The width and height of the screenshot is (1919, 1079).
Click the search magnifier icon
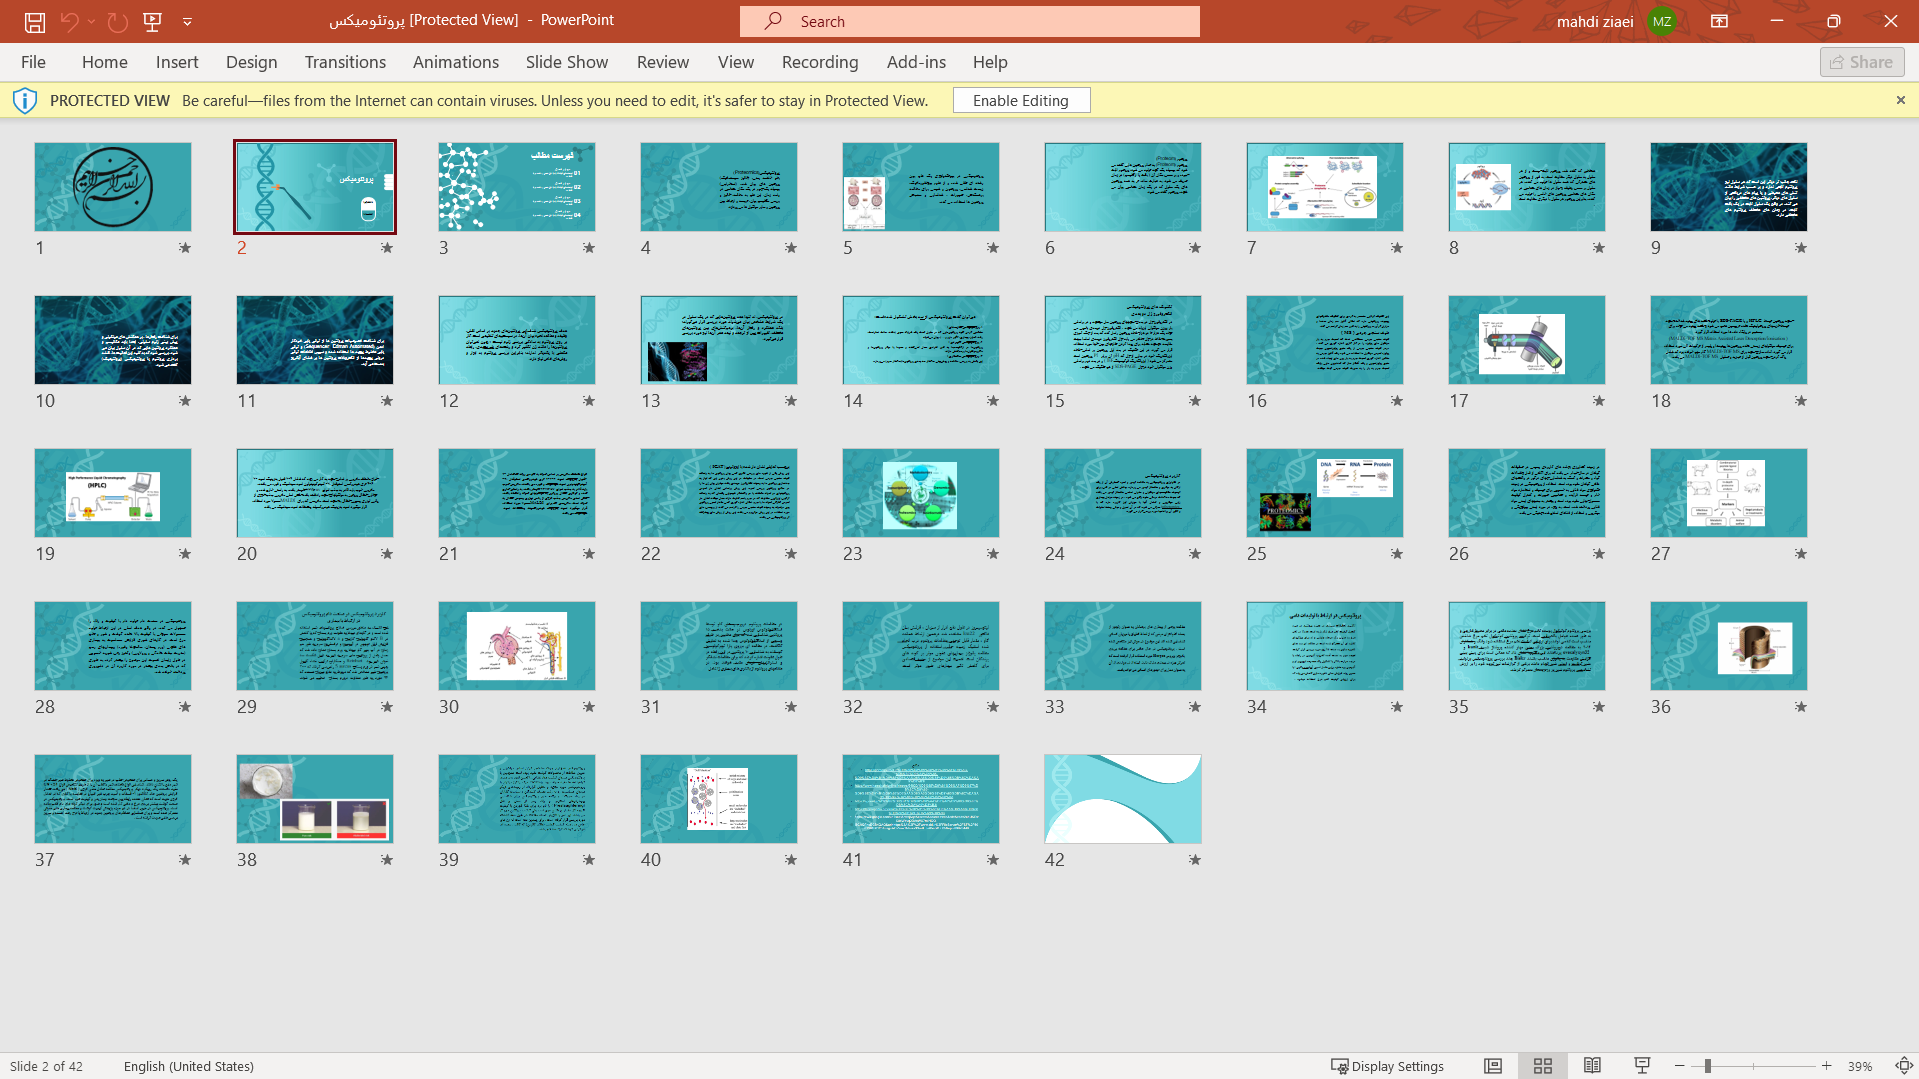pos(773,21)
